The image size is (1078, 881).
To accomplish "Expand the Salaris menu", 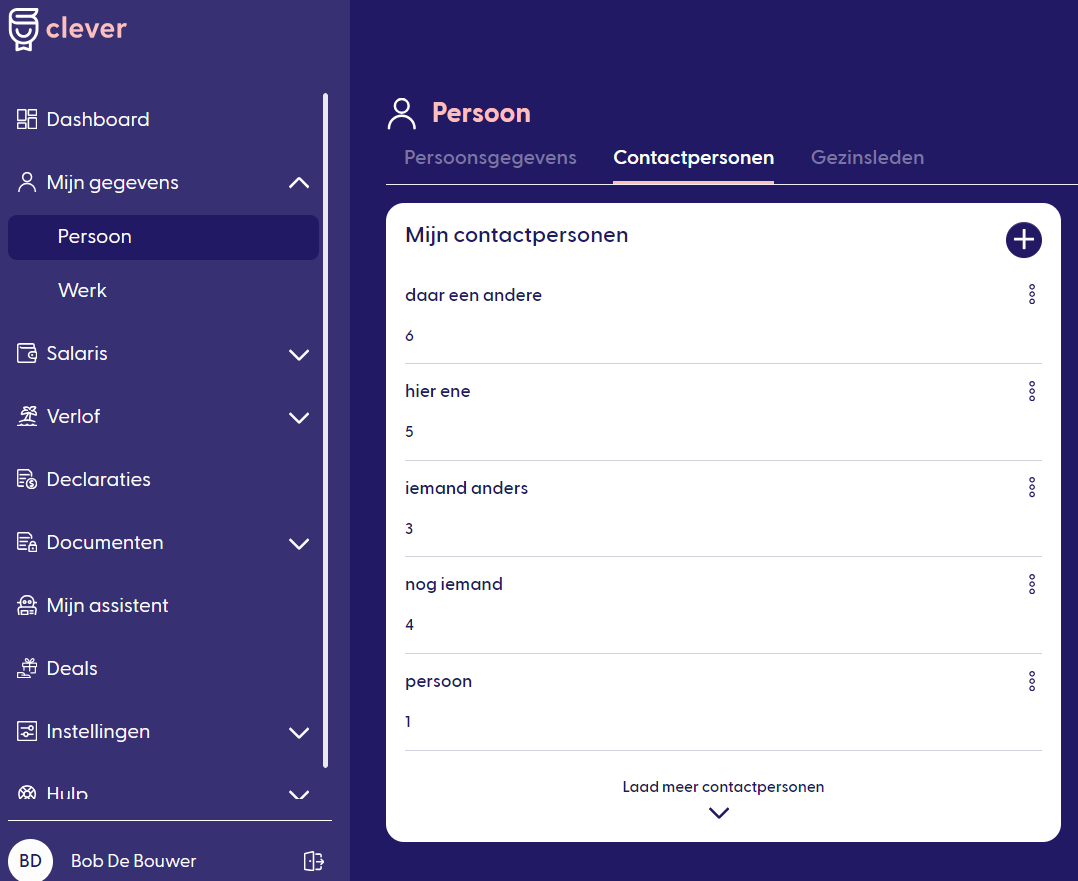I will coord(298,354).
